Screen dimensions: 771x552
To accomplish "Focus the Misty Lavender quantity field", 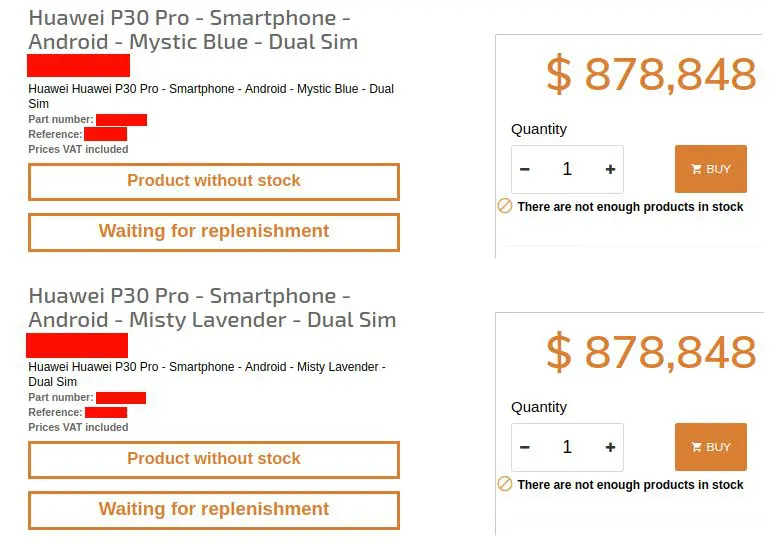I will point(567,448).
